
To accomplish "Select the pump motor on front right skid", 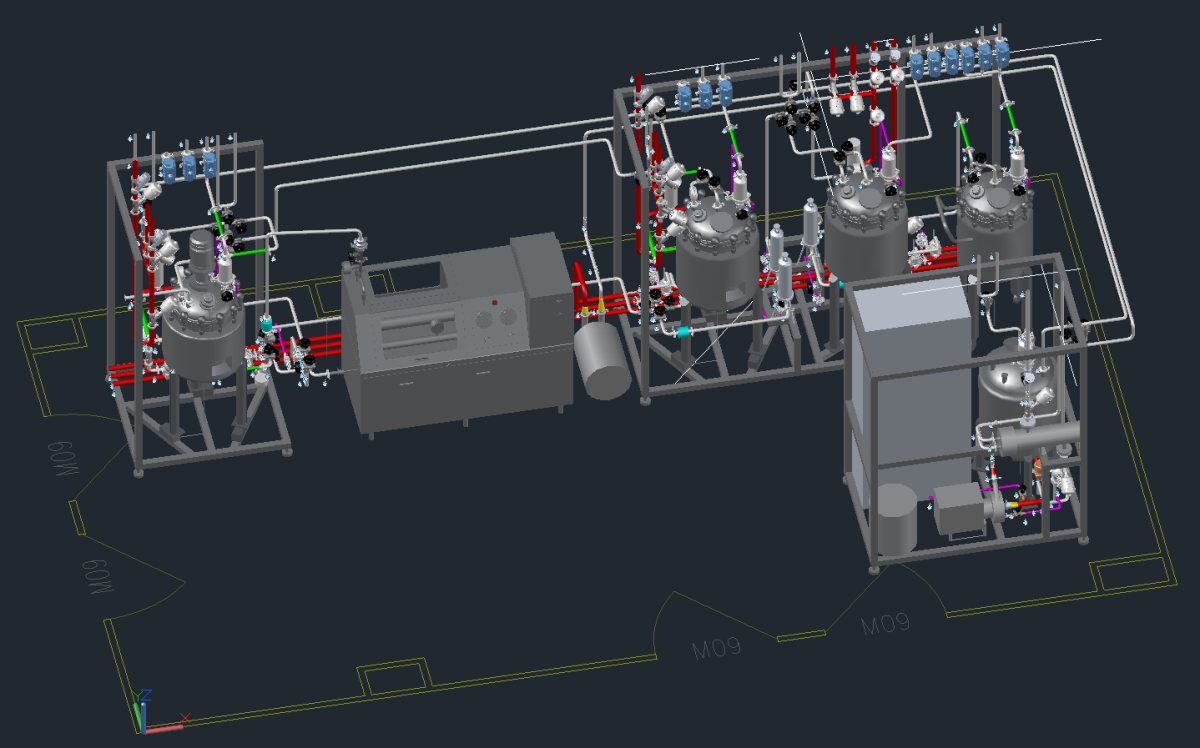I will 960,507.
